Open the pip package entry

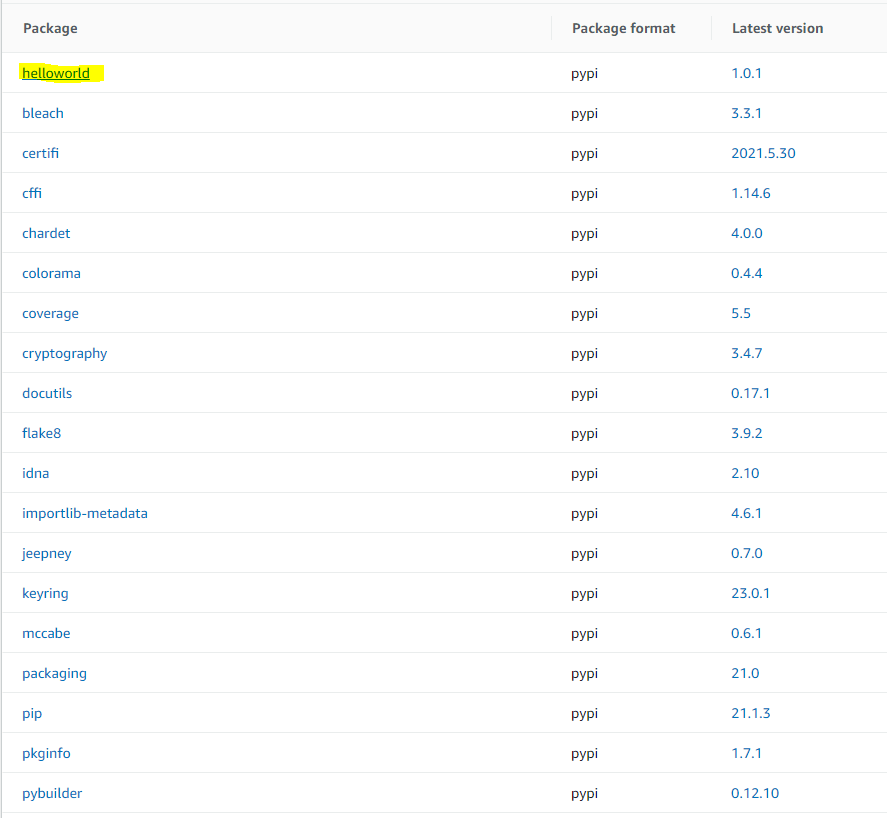point(31,713)
